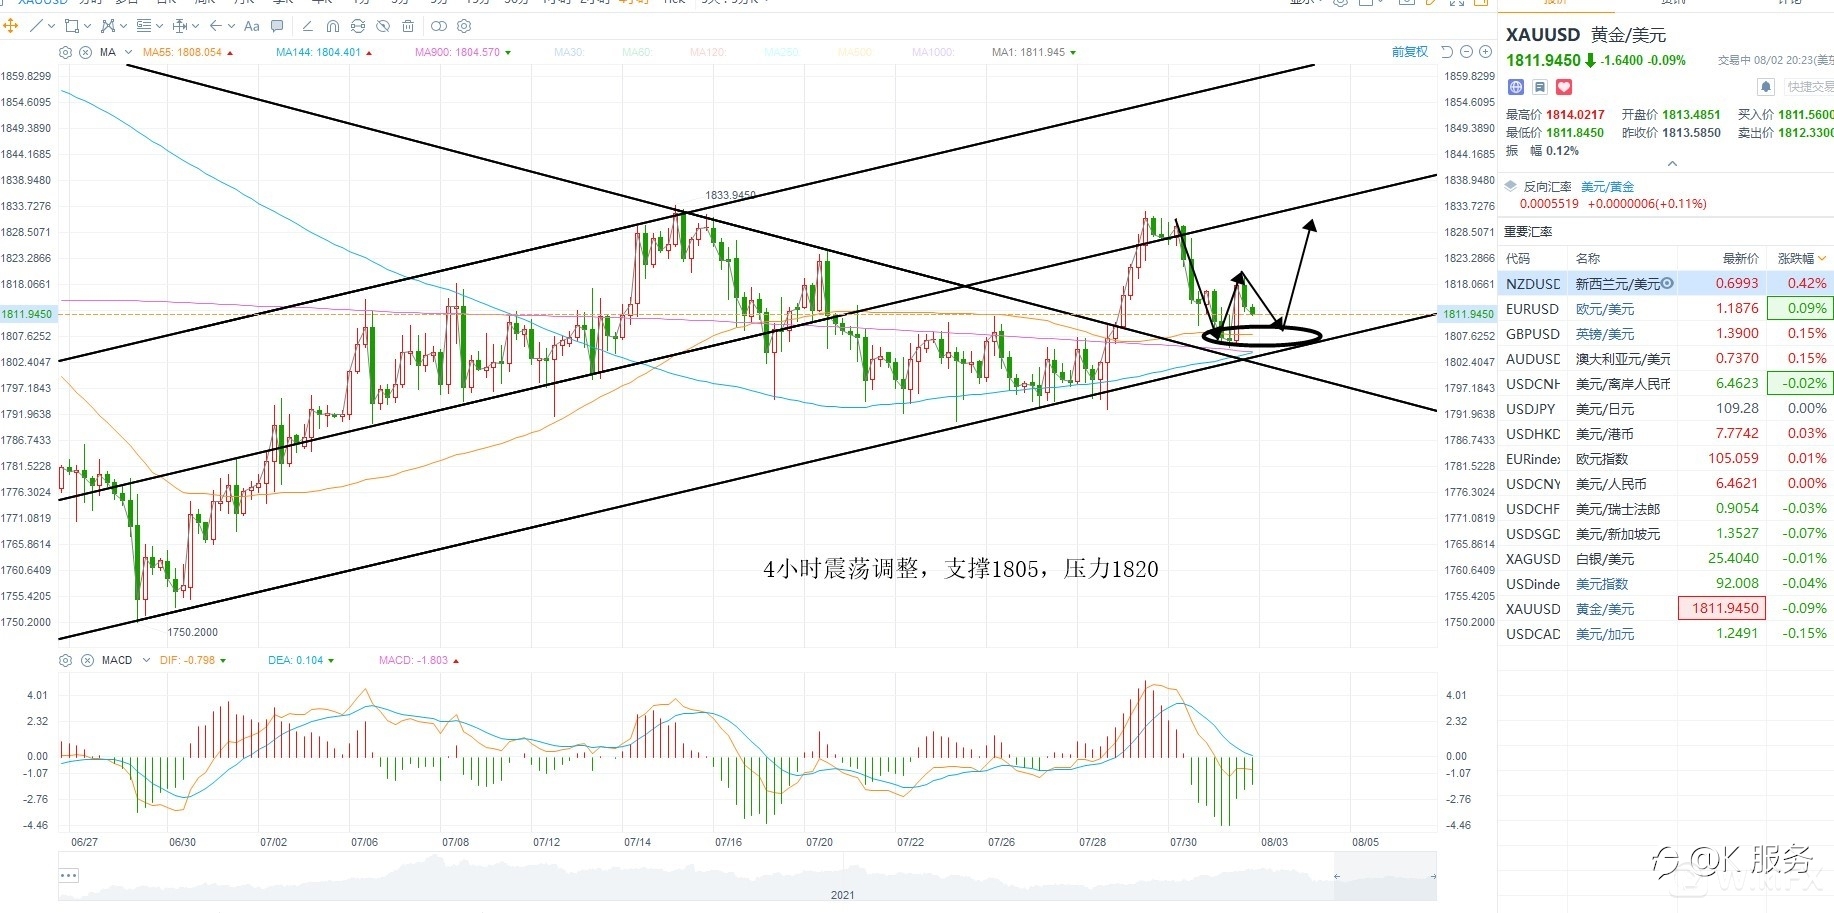Click the linked-circles overlay icon

[439, 26]
